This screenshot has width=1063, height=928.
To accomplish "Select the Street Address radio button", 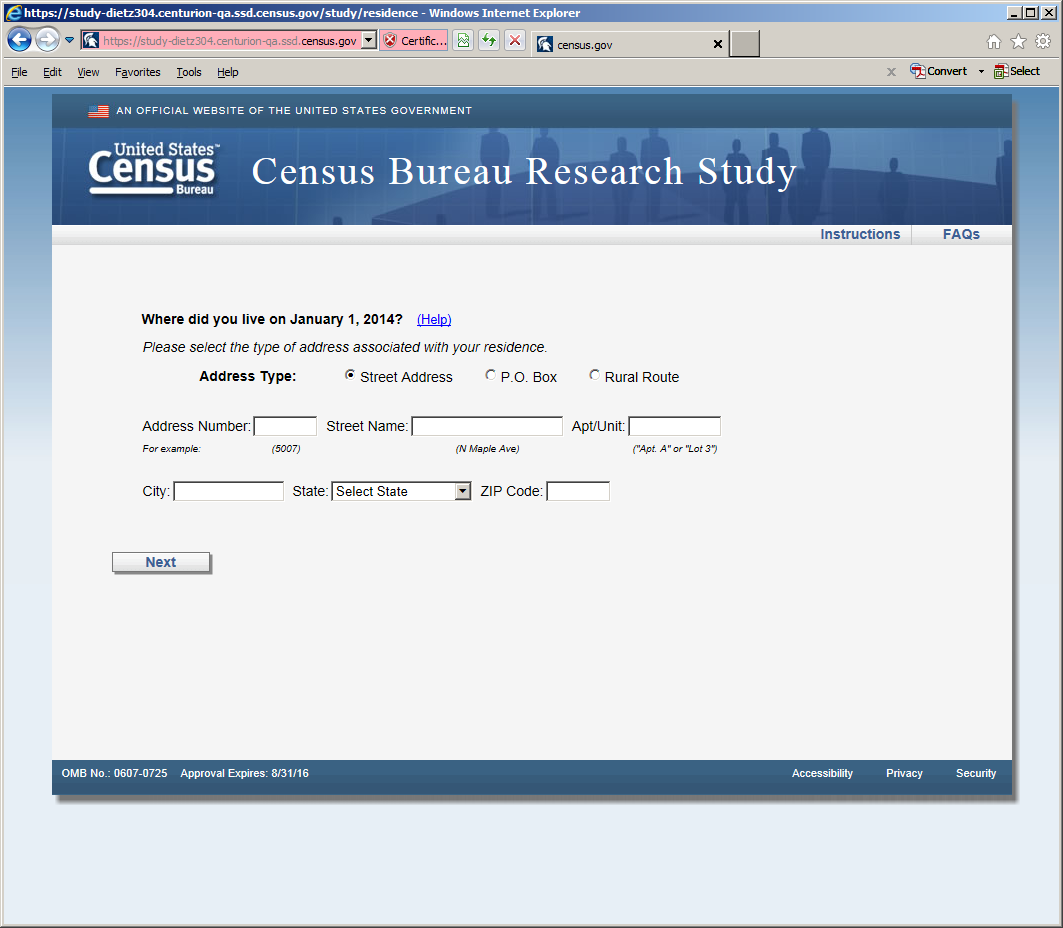I will click(350, 375).
